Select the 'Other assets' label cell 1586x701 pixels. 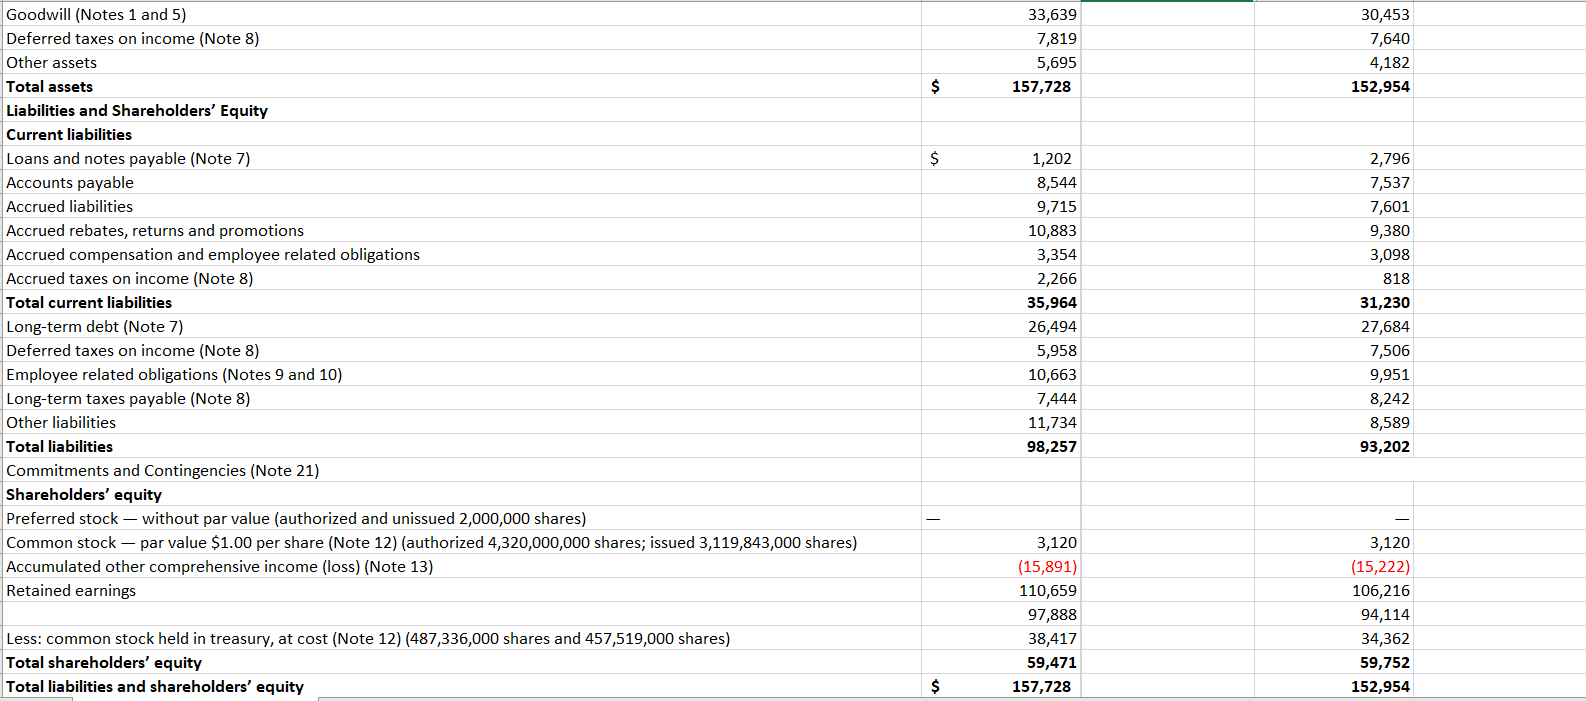(x=463, y=62)
